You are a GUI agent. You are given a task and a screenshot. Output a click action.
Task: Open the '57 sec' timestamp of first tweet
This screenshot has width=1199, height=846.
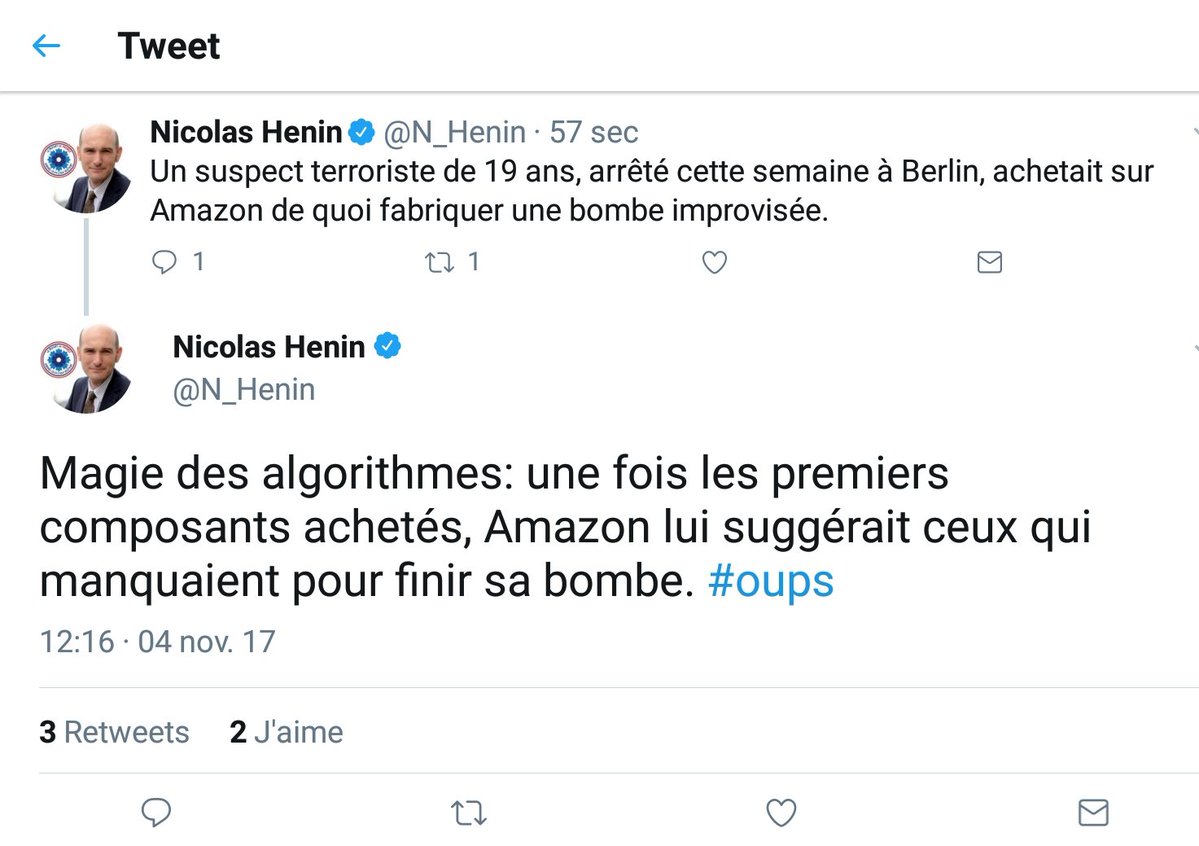tap(593, 132)
